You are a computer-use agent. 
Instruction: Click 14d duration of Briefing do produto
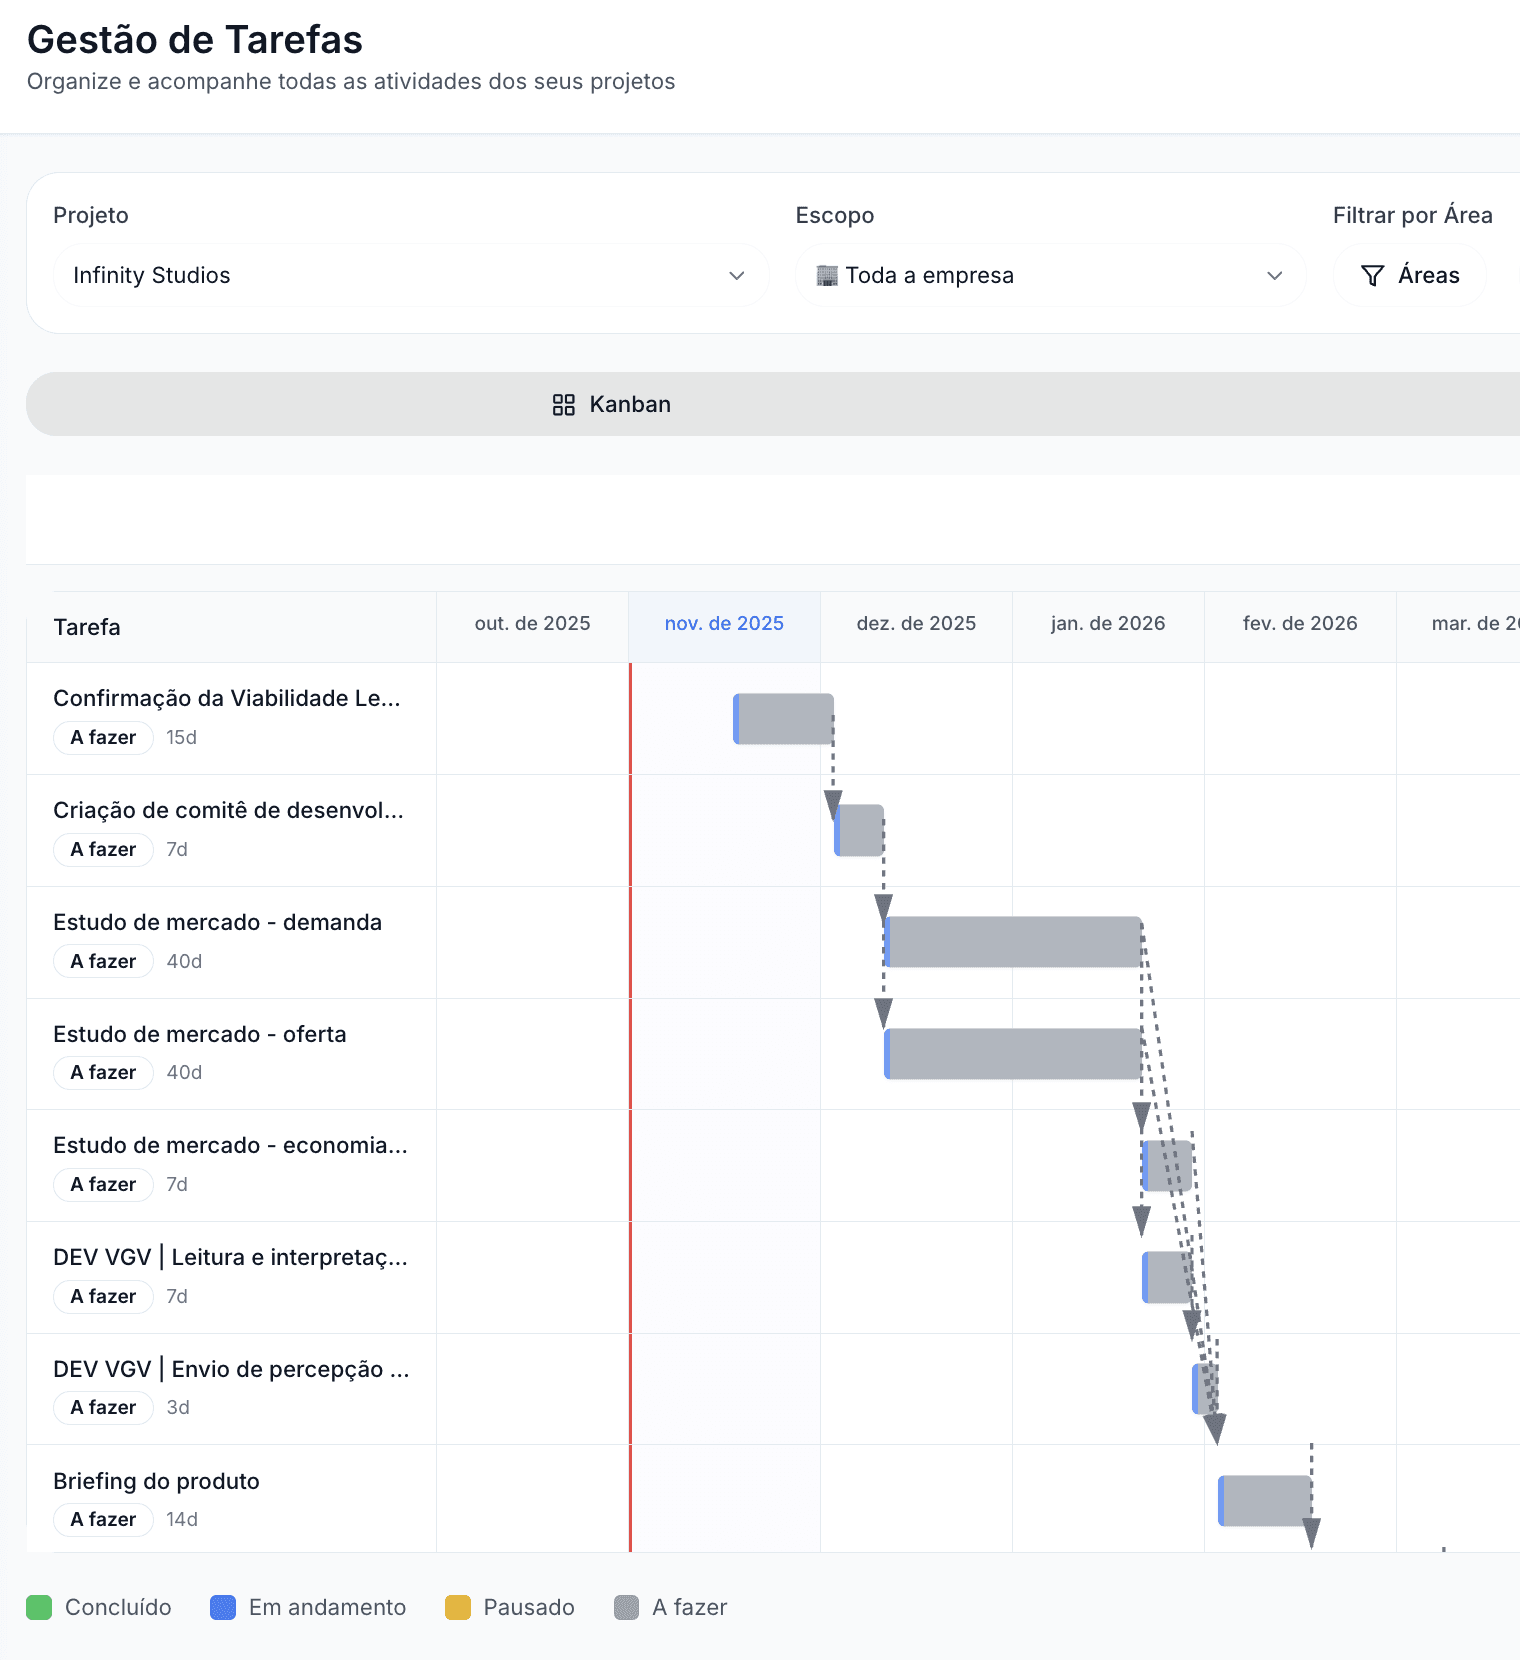(182, 1519)
